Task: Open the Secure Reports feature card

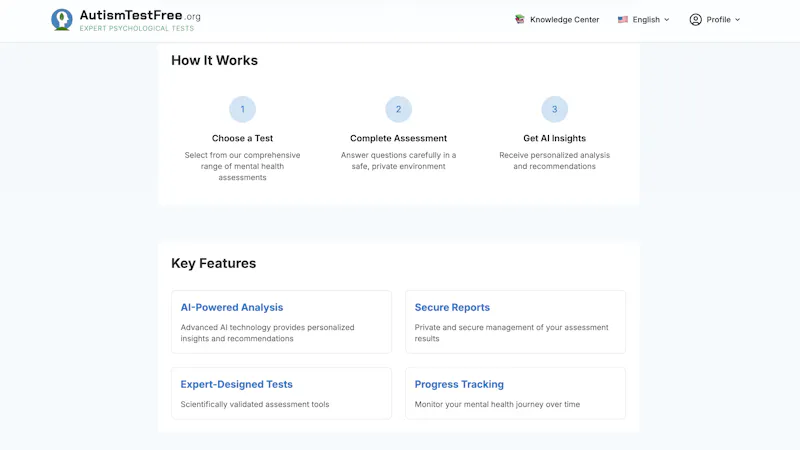Action: (x=515, y=322)
